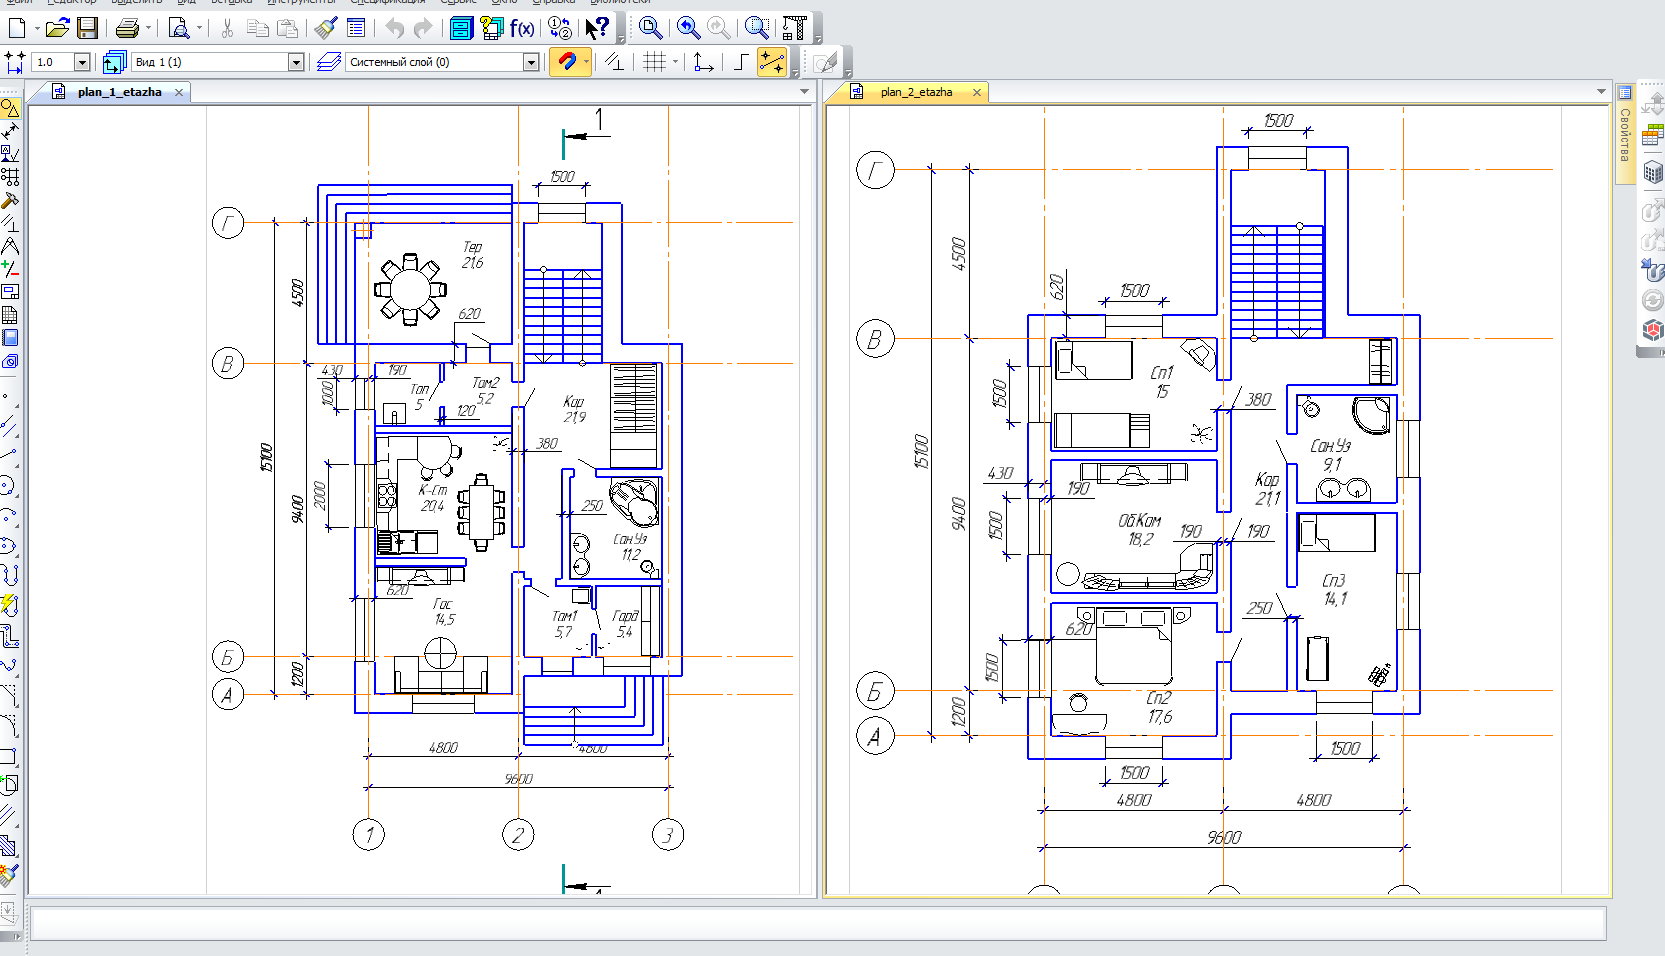Open print preview
Viewport: 1665px width, 956px height.
pyautogui.click(x=179, y=28)
